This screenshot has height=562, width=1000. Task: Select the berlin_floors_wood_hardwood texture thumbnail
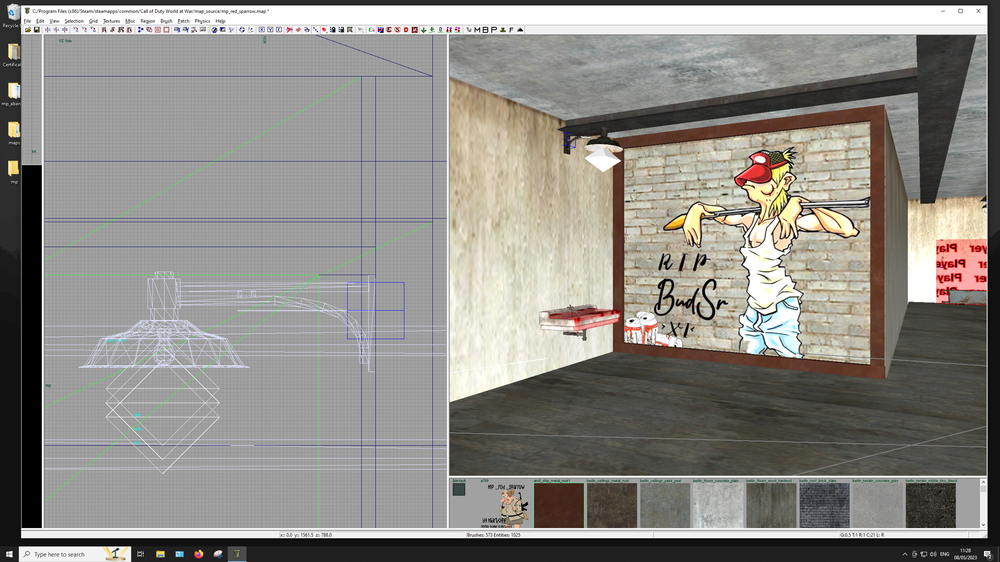tap(771, 506)
